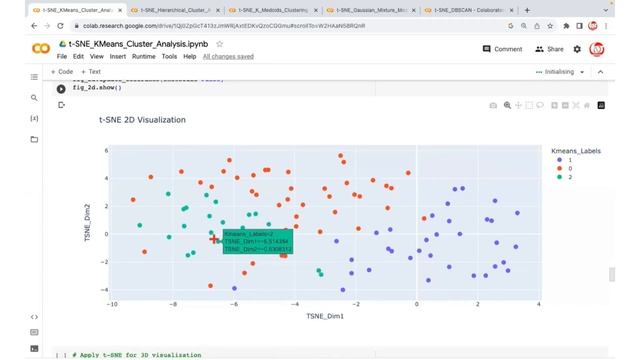
Task: Open the Terminal sidebar icon
Action: [34, 349]
